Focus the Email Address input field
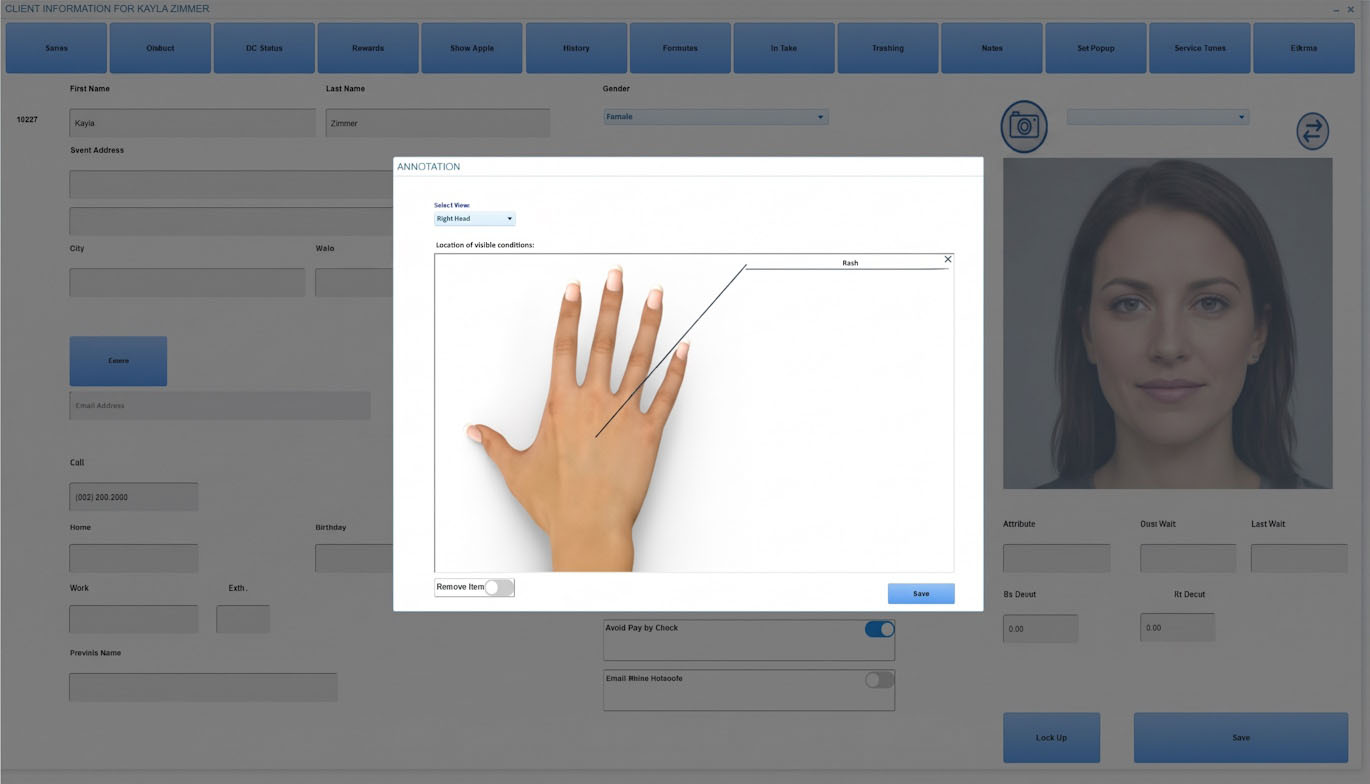 (220, 406)
